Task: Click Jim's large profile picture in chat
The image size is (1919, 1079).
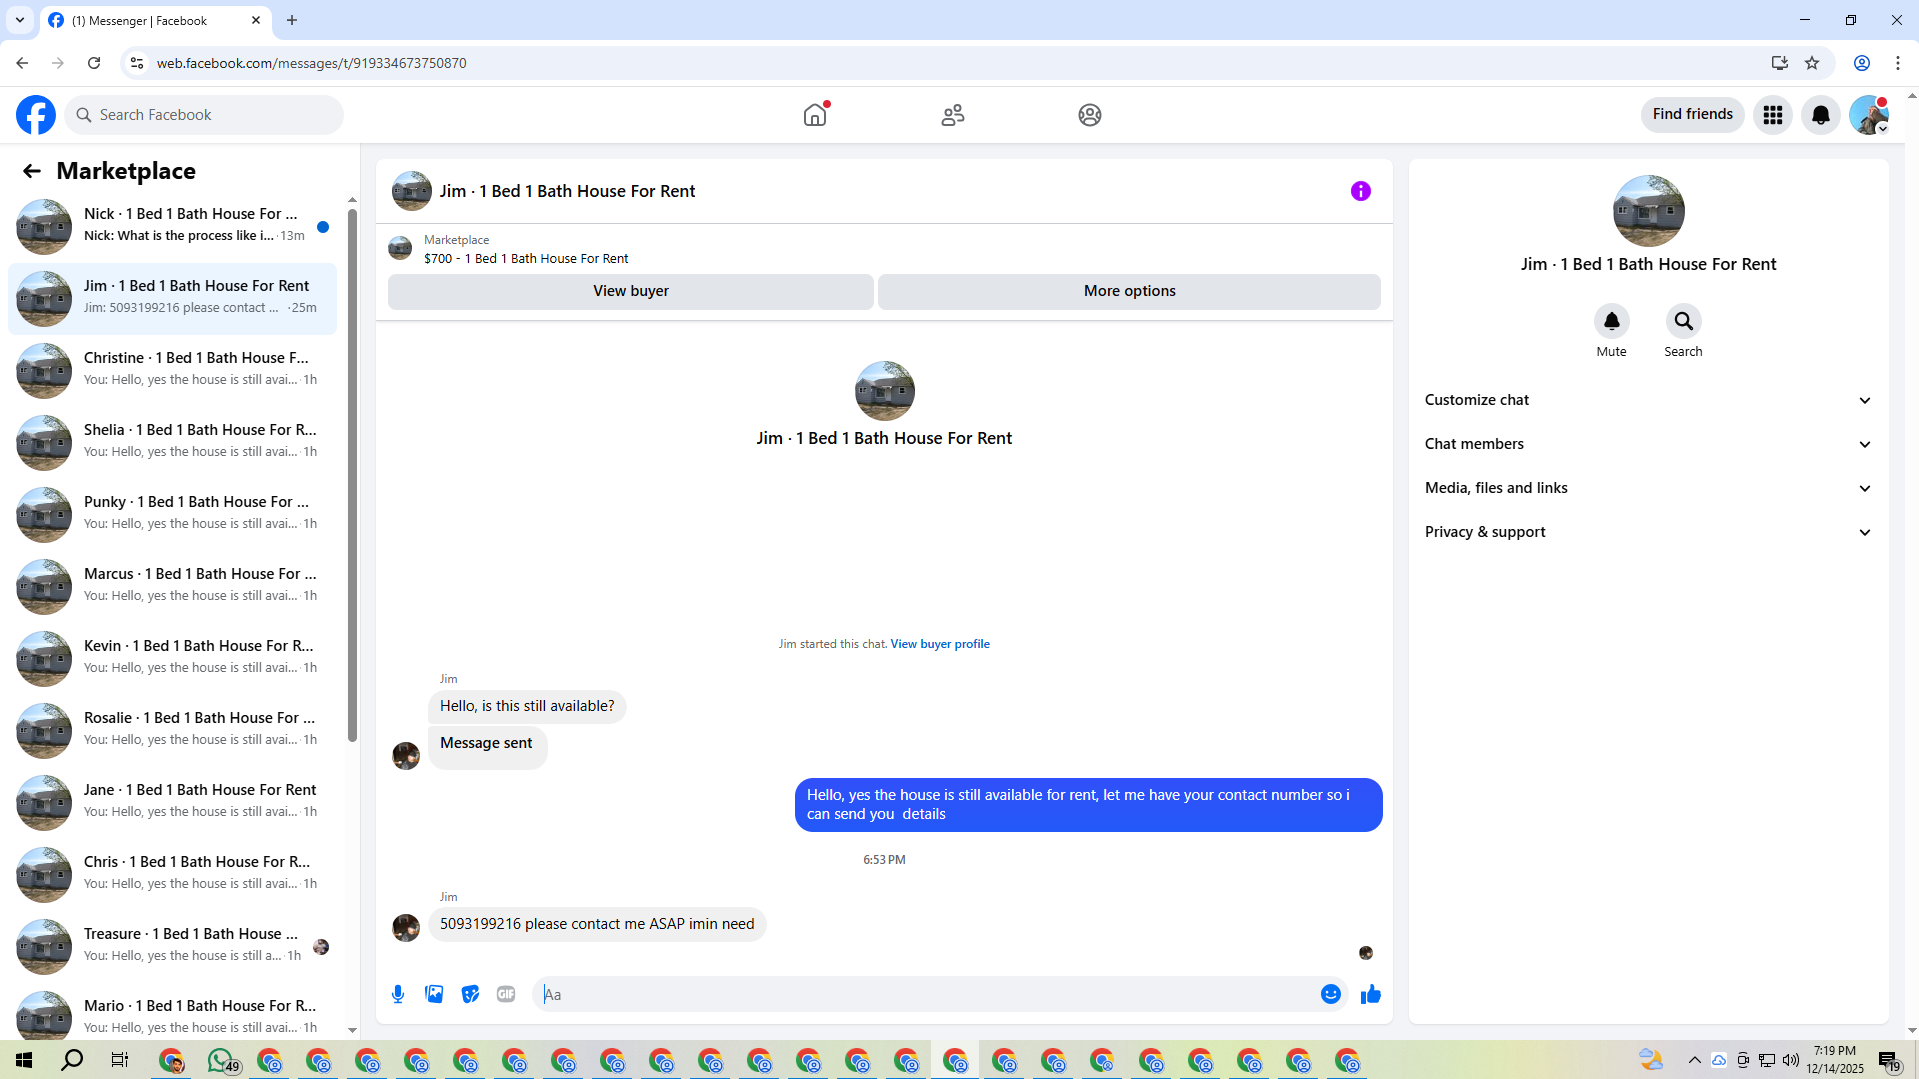Action: 884,391
